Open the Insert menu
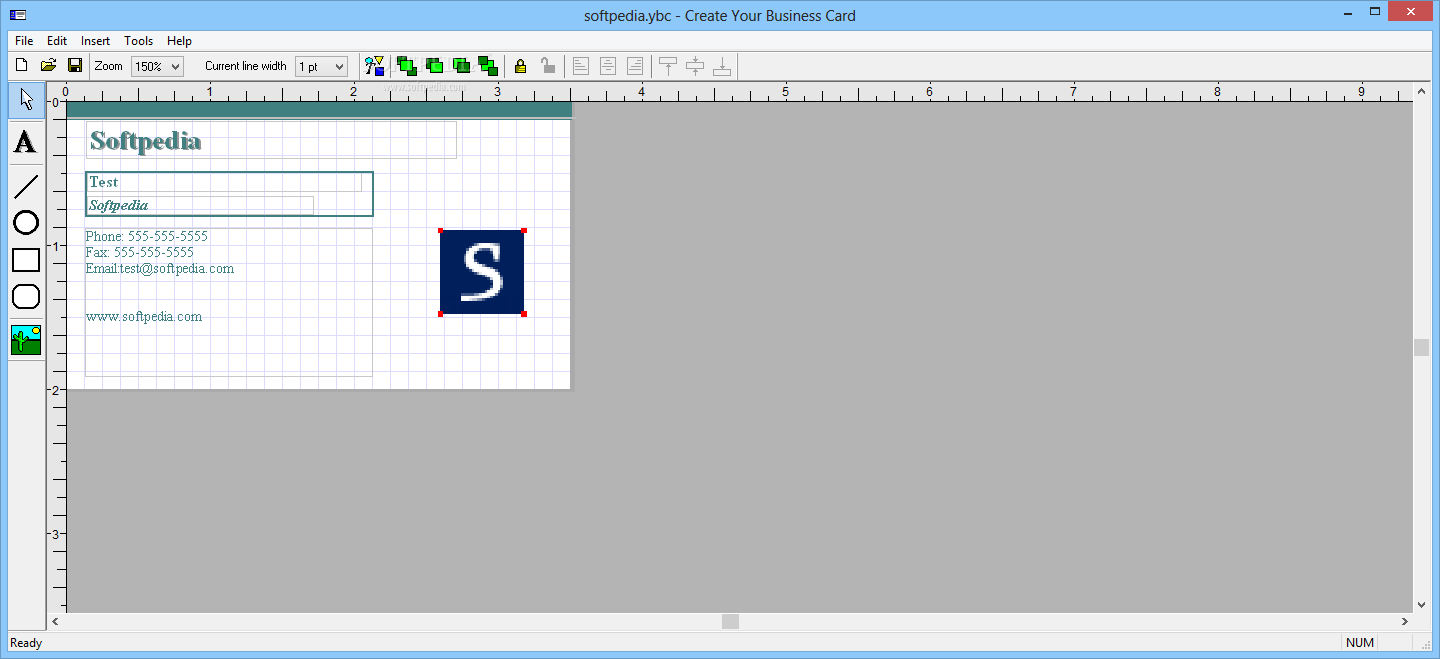The image size is (1440, 659). [x=96, y=41]
